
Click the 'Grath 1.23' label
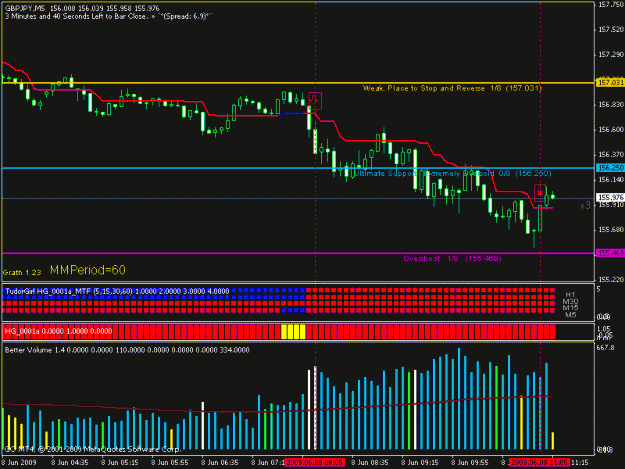tap(22, 273)
